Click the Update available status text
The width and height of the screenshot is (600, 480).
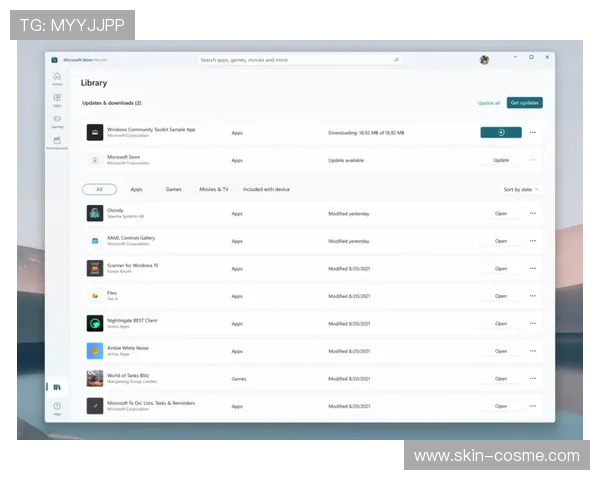pyautogui.click(x=346, y=160)
